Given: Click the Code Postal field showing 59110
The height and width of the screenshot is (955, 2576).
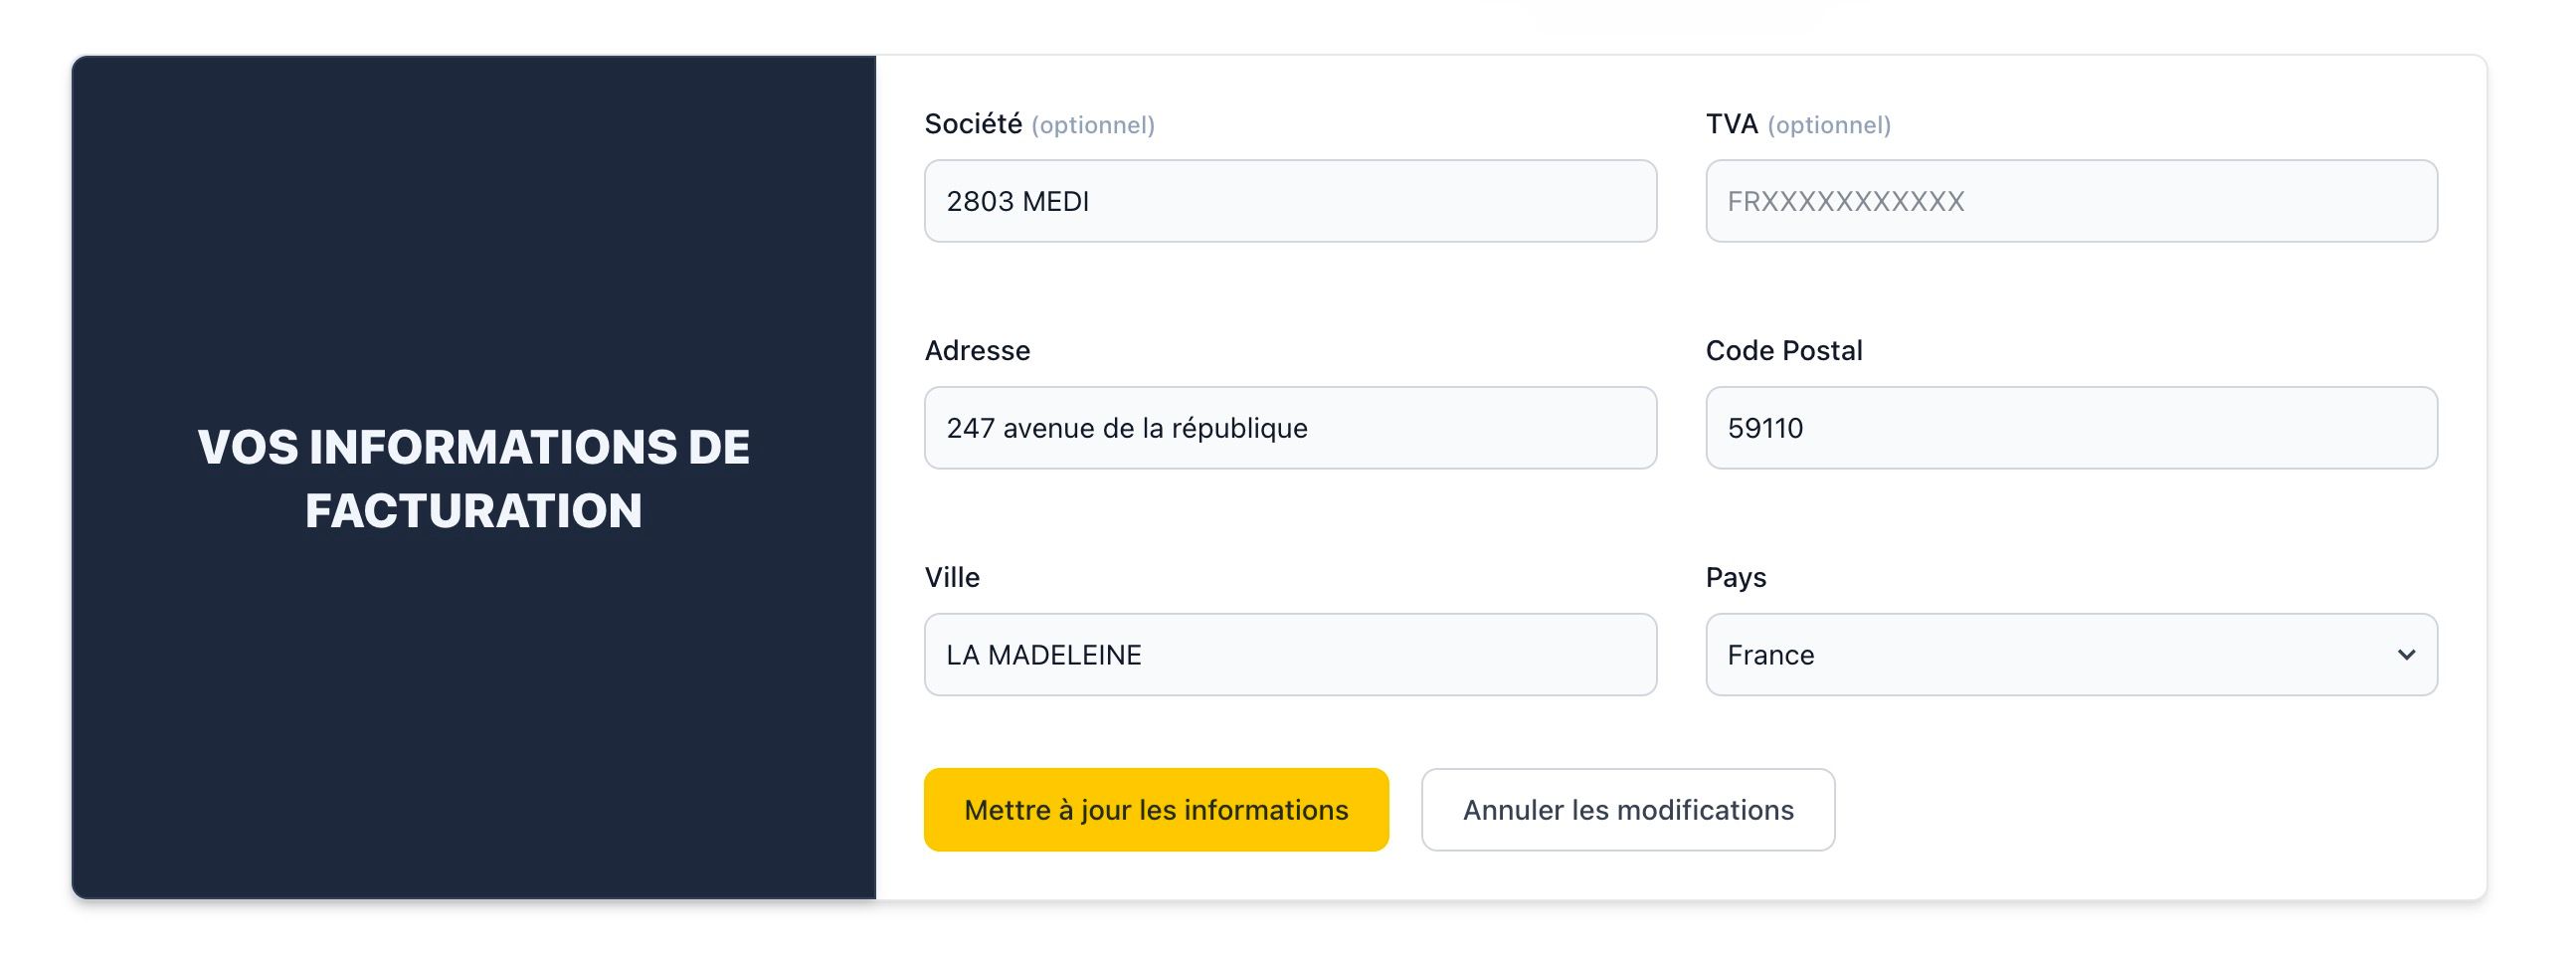Looking at the screenshot, I should coord(2070,428).
